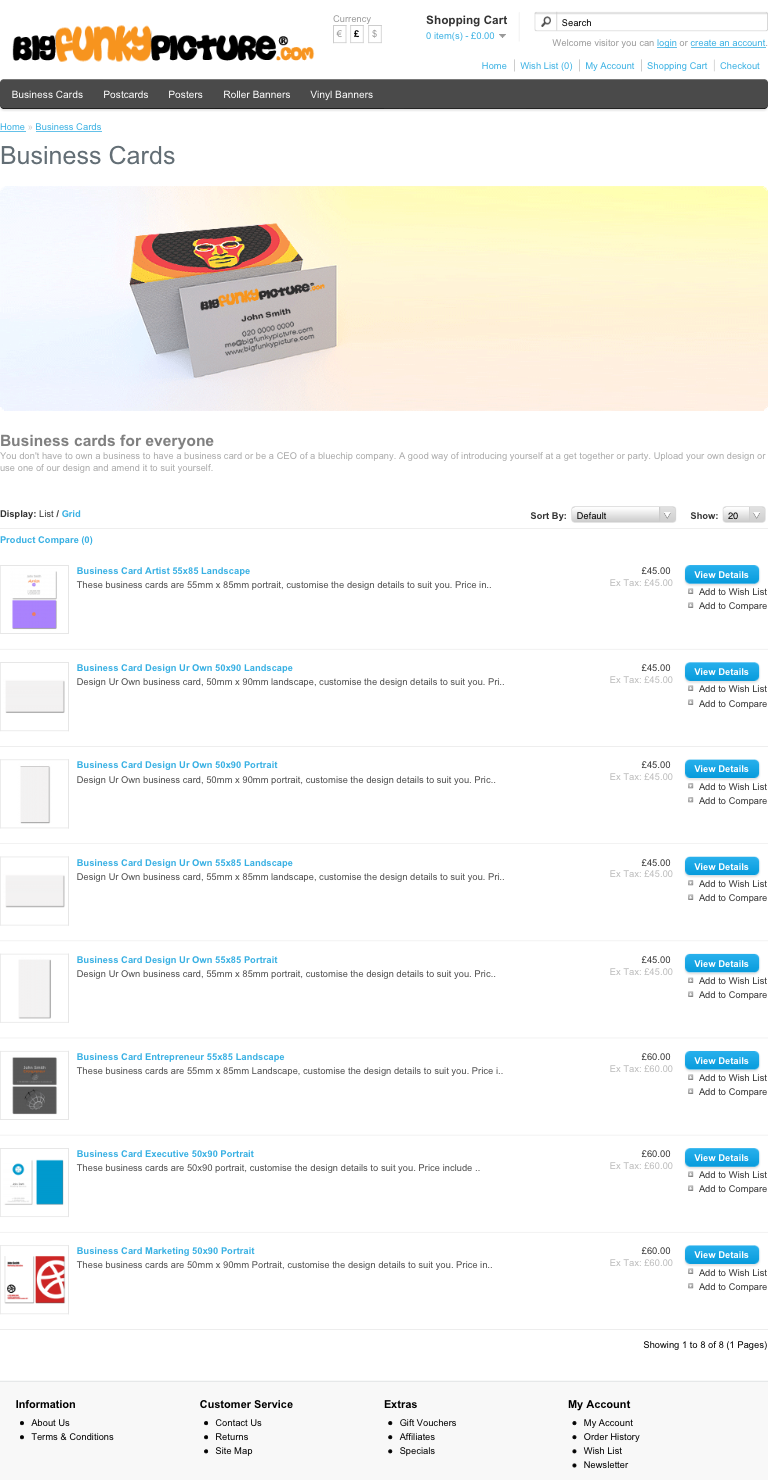Screen dimensions: 768x1480
Task: Add Entrepreneur 55x85 Landscape to Compare
Action: tap(732, 1092)
